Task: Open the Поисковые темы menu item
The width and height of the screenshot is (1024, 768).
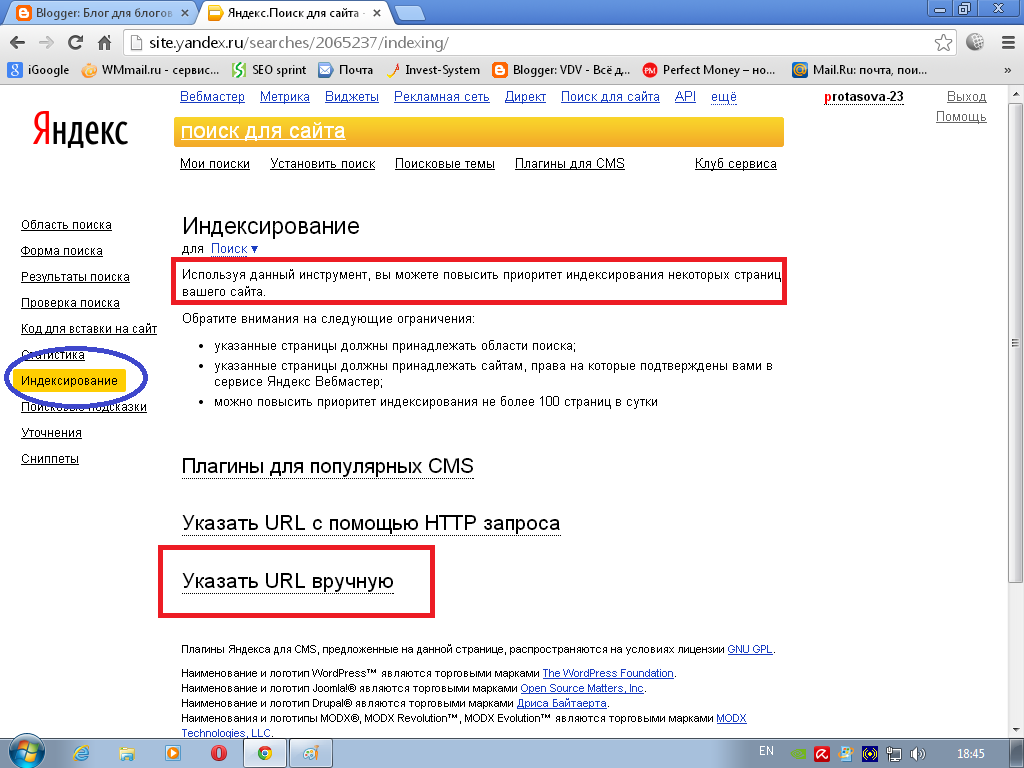Action: [x=445, y=164]
